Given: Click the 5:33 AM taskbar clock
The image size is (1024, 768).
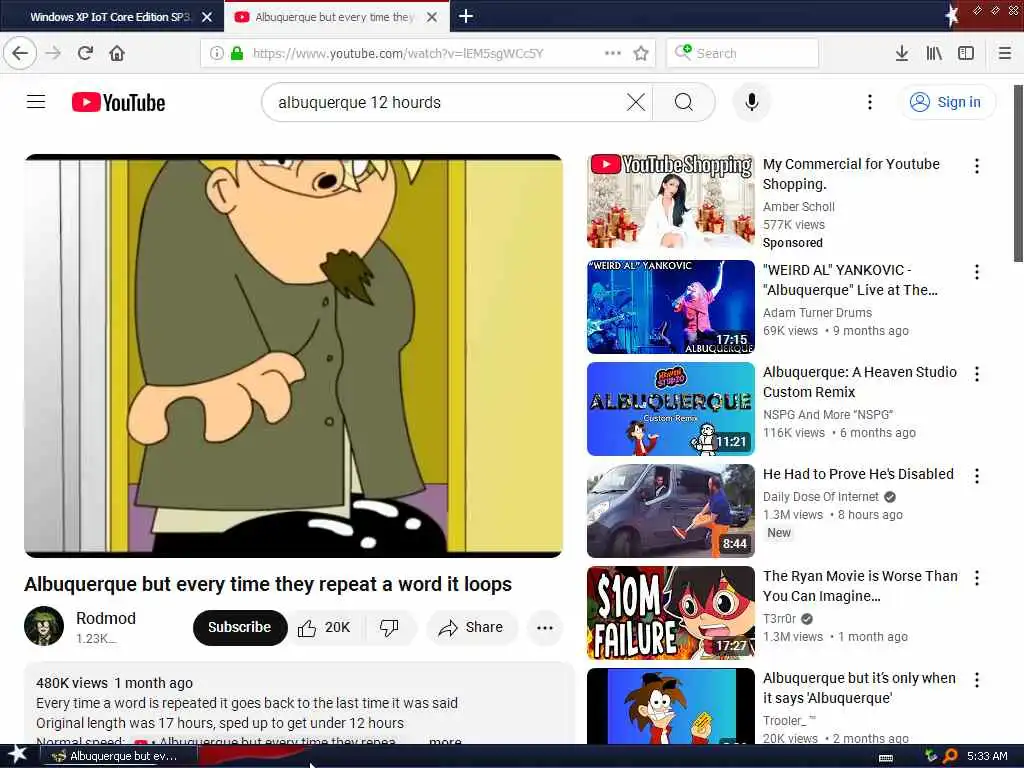Looking at the screenshot, I should coord(987,756).
